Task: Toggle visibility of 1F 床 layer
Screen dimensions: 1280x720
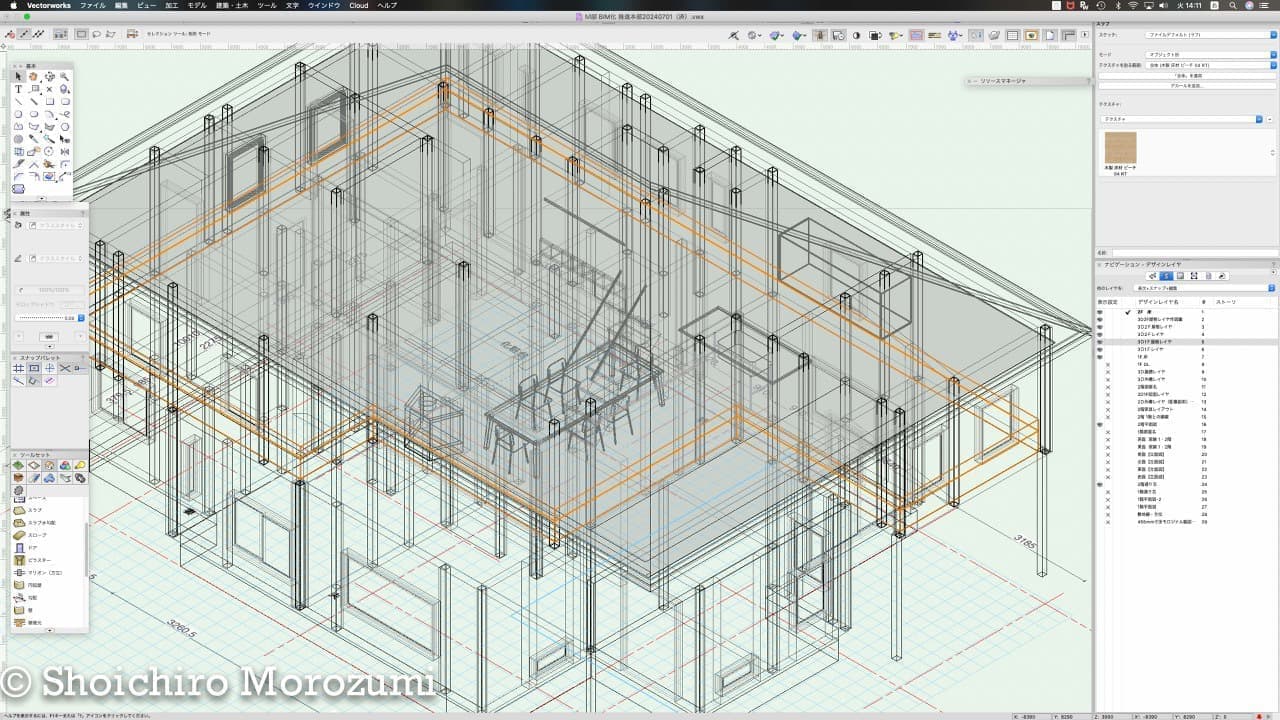Action: tap(1100, 357)
